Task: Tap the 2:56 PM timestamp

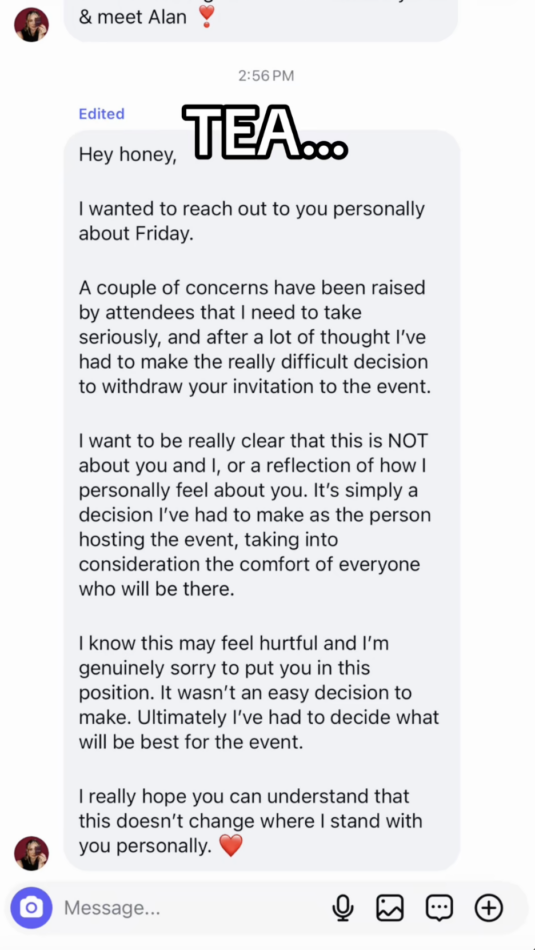Action: click(266, 76)
